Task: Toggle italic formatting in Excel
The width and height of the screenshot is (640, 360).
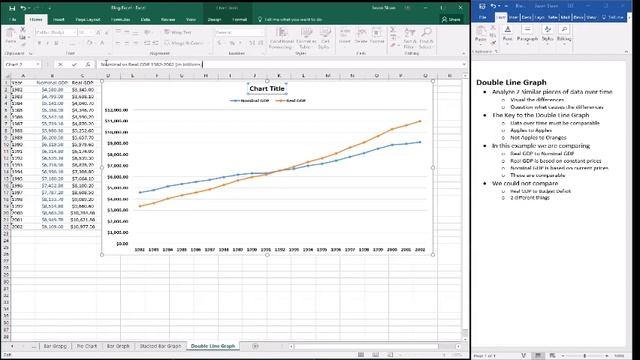Action: click(x=47, y=43)
